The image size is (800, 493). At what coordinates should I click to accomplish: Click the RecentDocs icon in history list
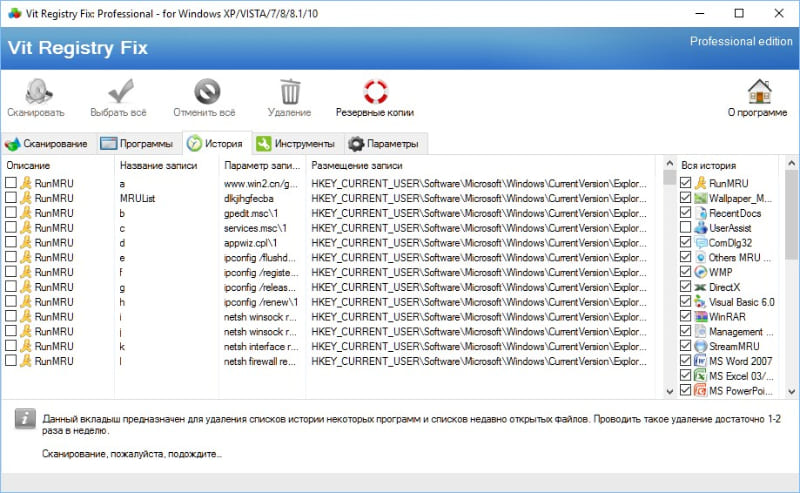[x=701, y=213]
